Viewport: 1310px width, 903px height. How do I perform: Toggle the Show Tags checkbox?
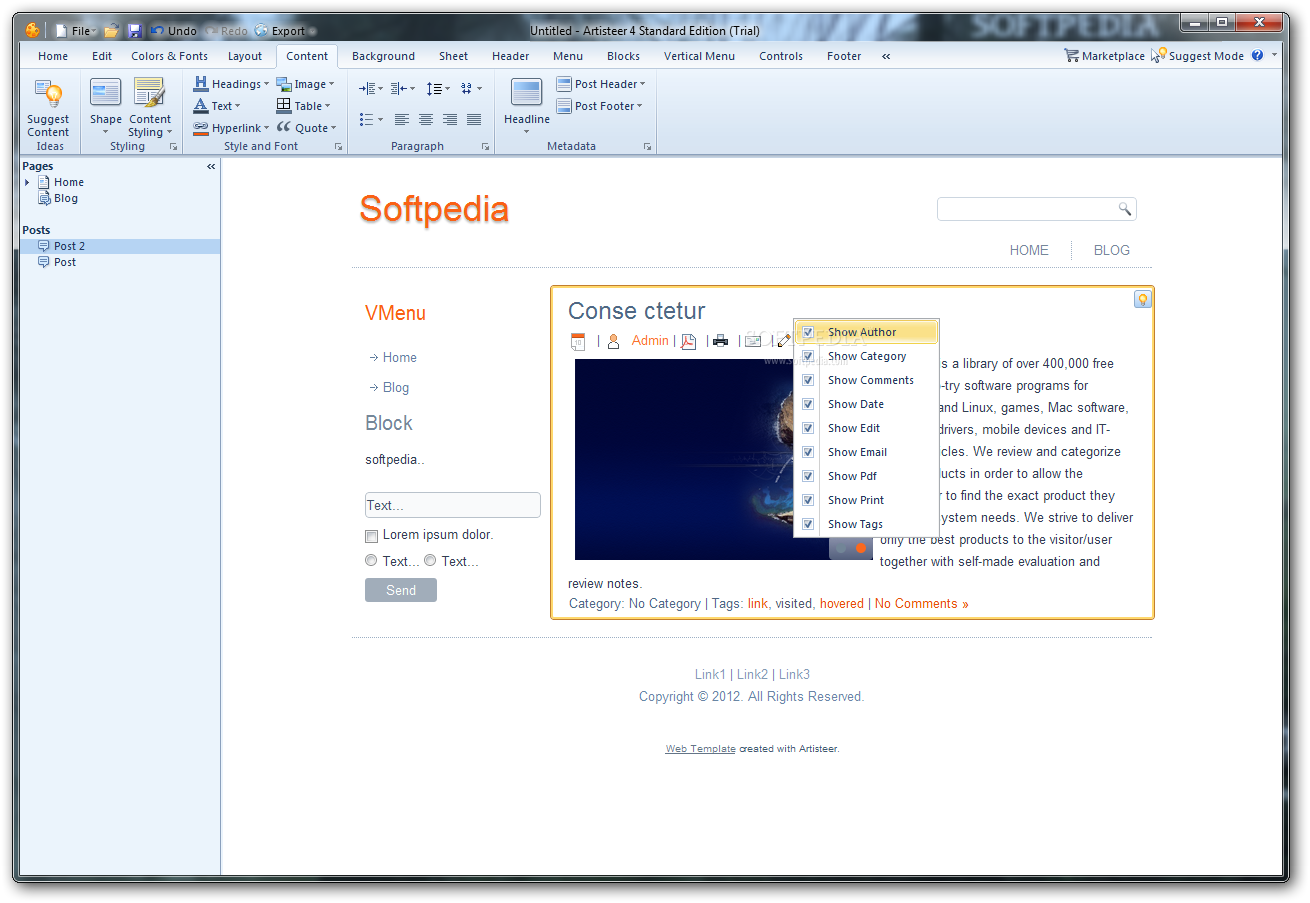[x=808, y=524]
